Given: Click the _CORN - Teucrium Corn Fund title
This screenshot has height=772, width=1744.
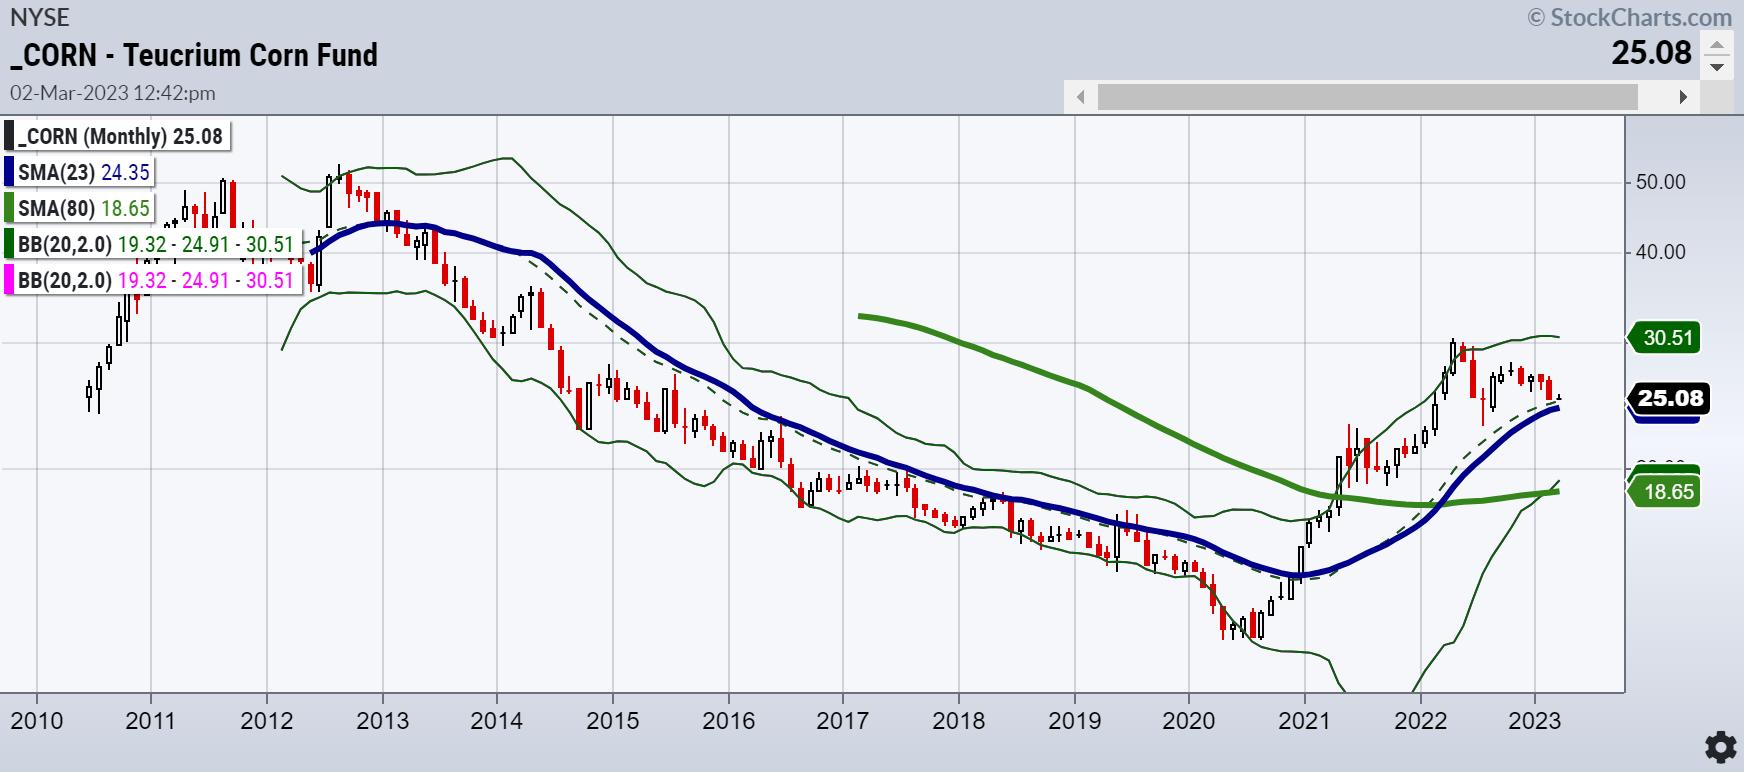Looking at the screenshot, I should (194, 55).
